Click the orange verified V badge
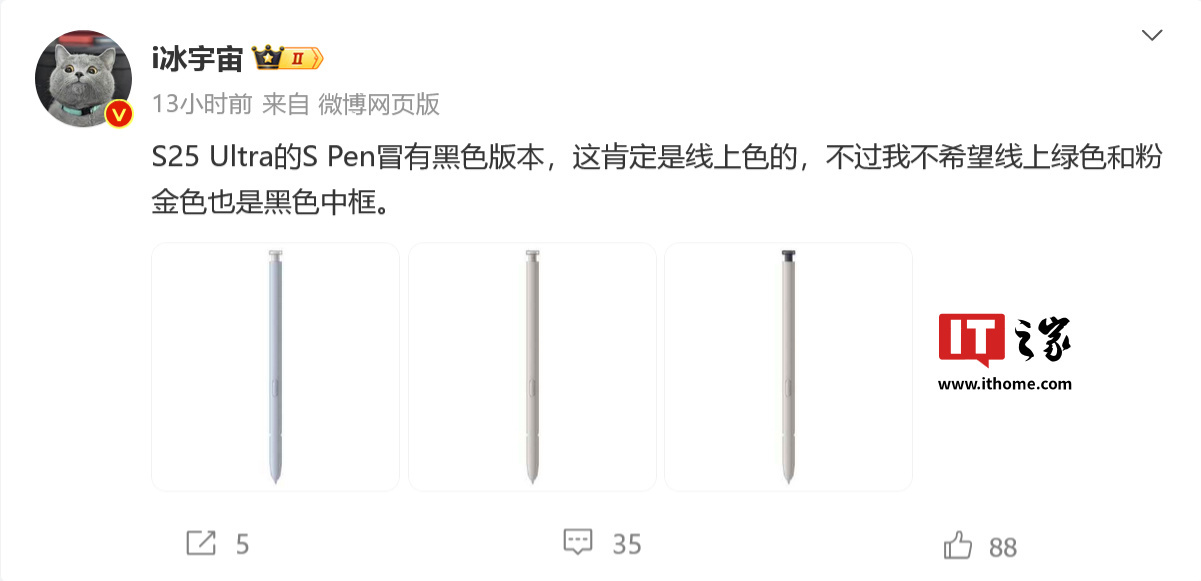Image resolution: width=1201 pixels, height=581 pixels. tap(119, 114)
